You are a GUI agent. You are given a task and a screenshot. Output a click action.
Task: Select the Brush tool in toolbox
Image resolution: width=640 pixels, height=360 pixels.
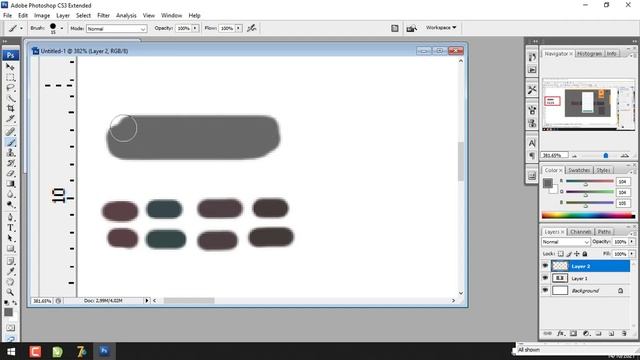pos(10,142)
